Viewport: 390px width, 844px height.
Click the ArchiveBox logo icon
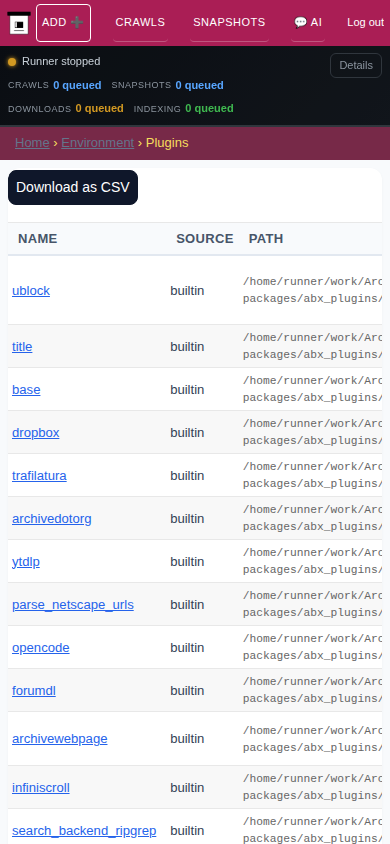[19, 23]
